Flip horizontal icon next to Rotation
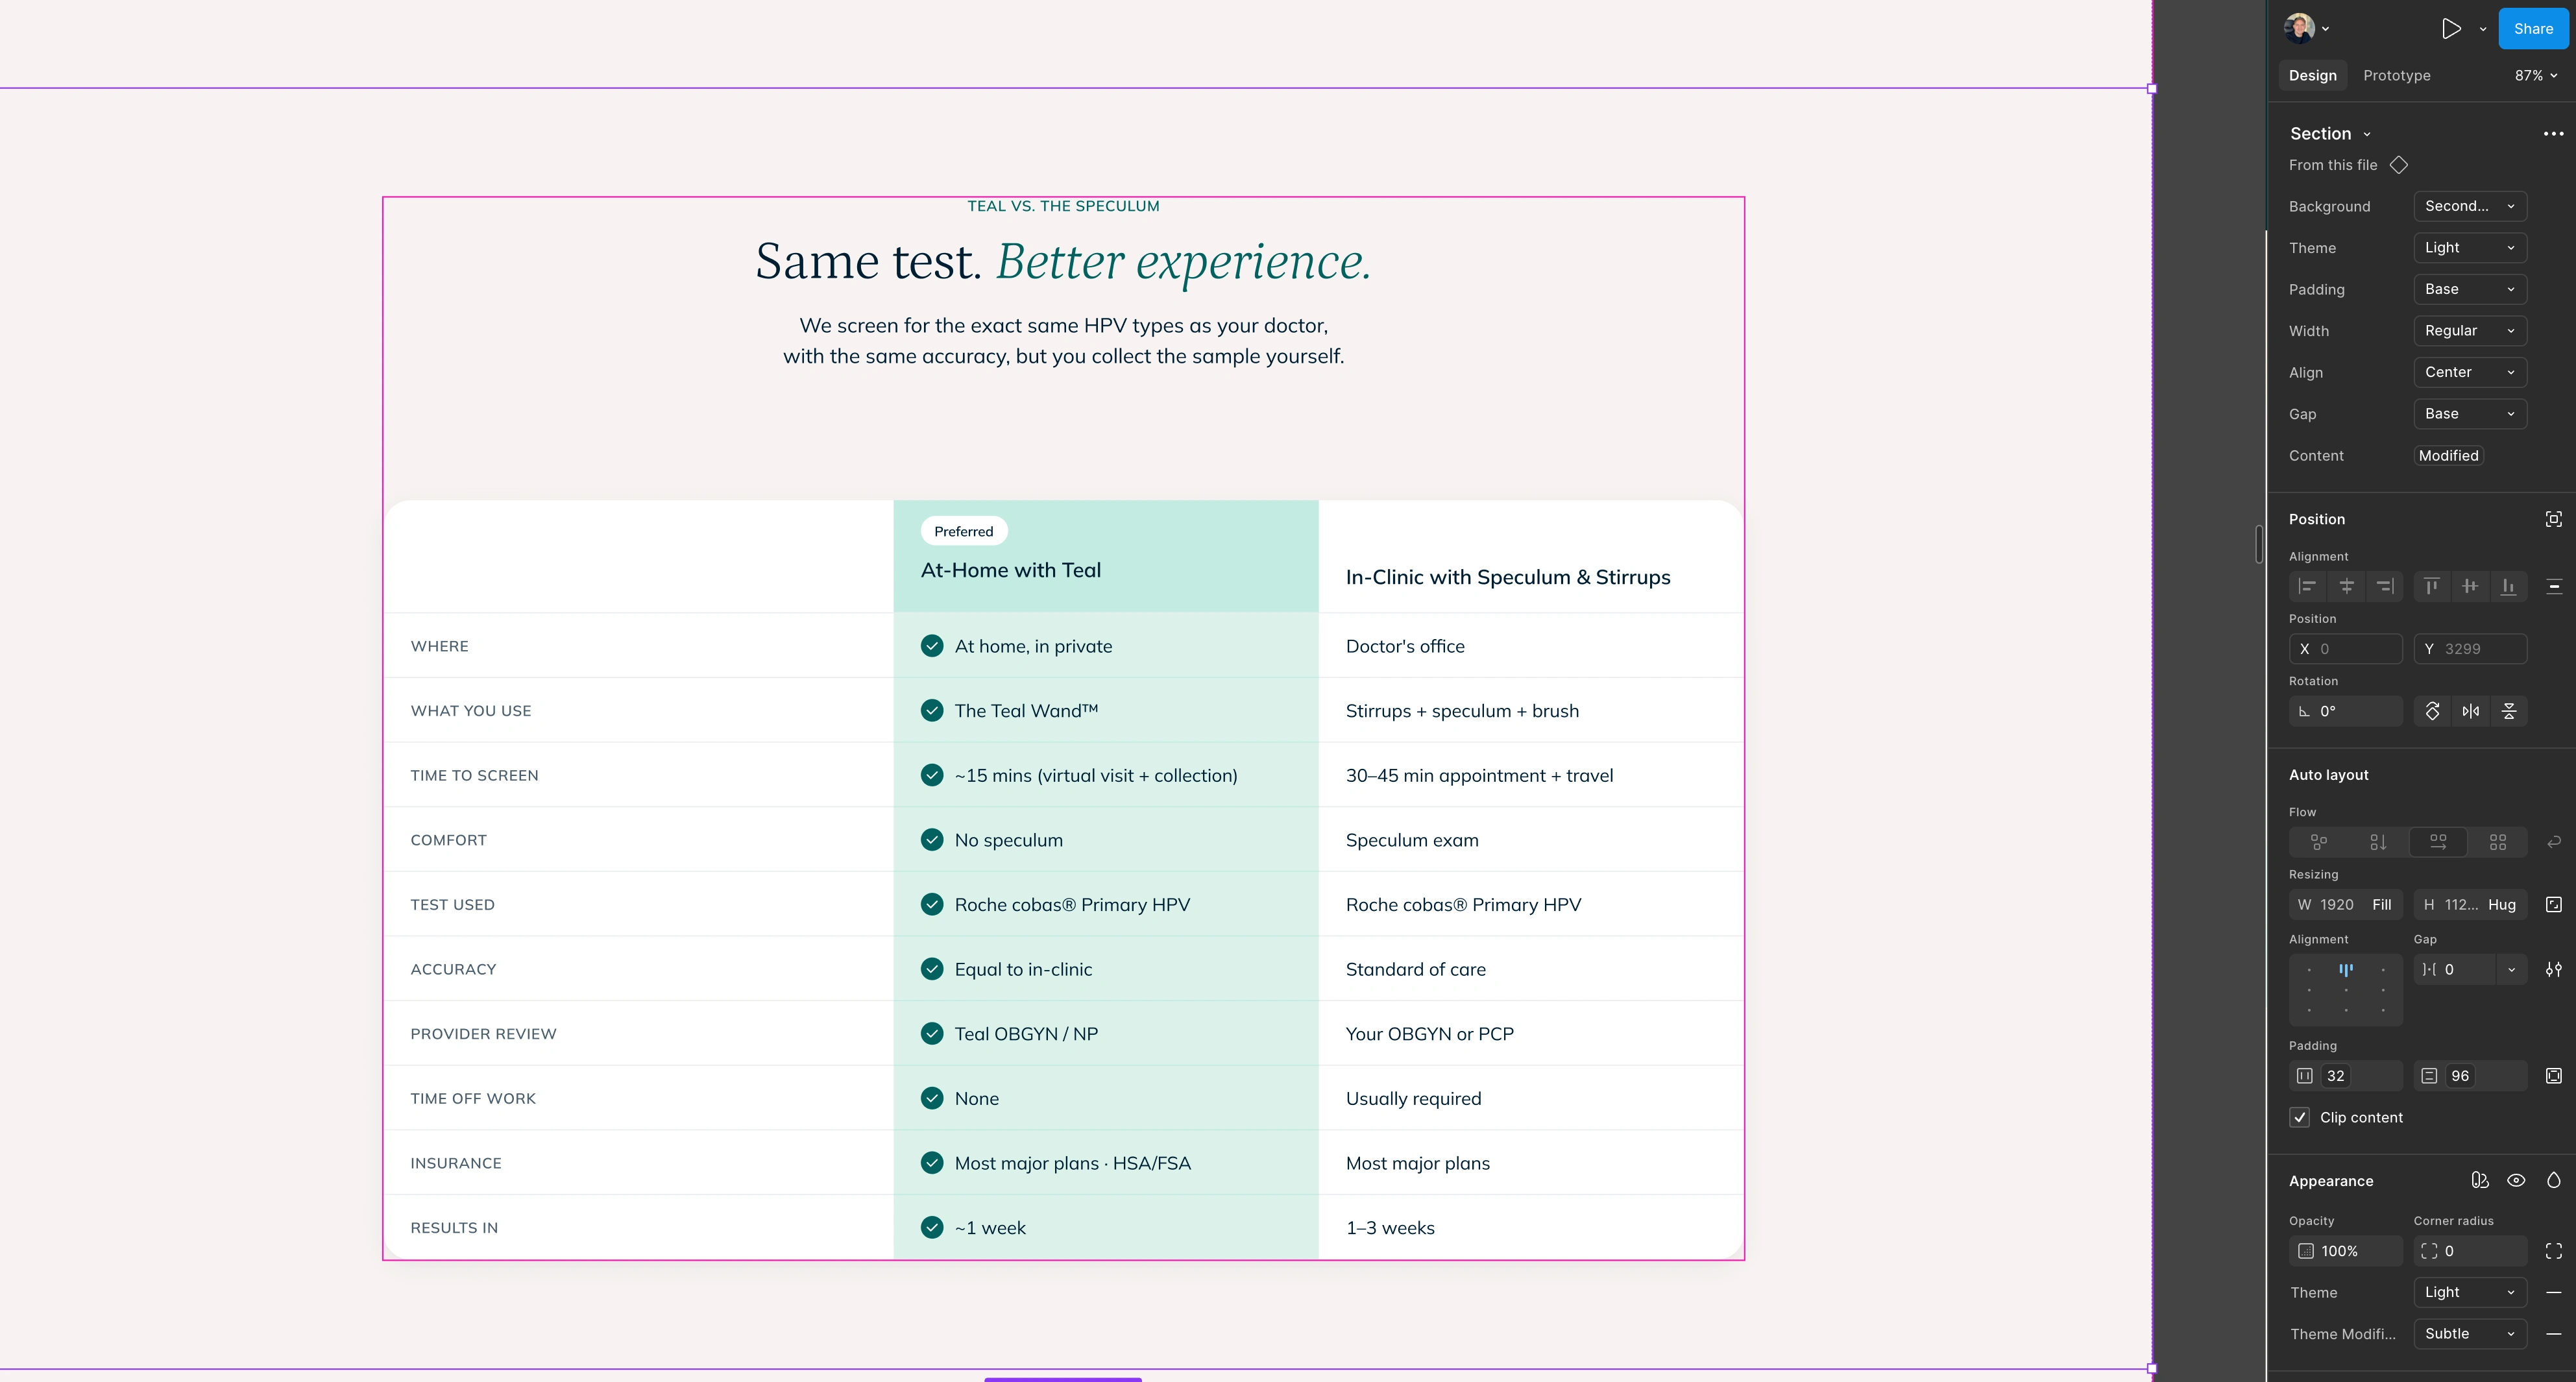The height and width of the screenshot is (1382, 2576). pos(2470,711)
